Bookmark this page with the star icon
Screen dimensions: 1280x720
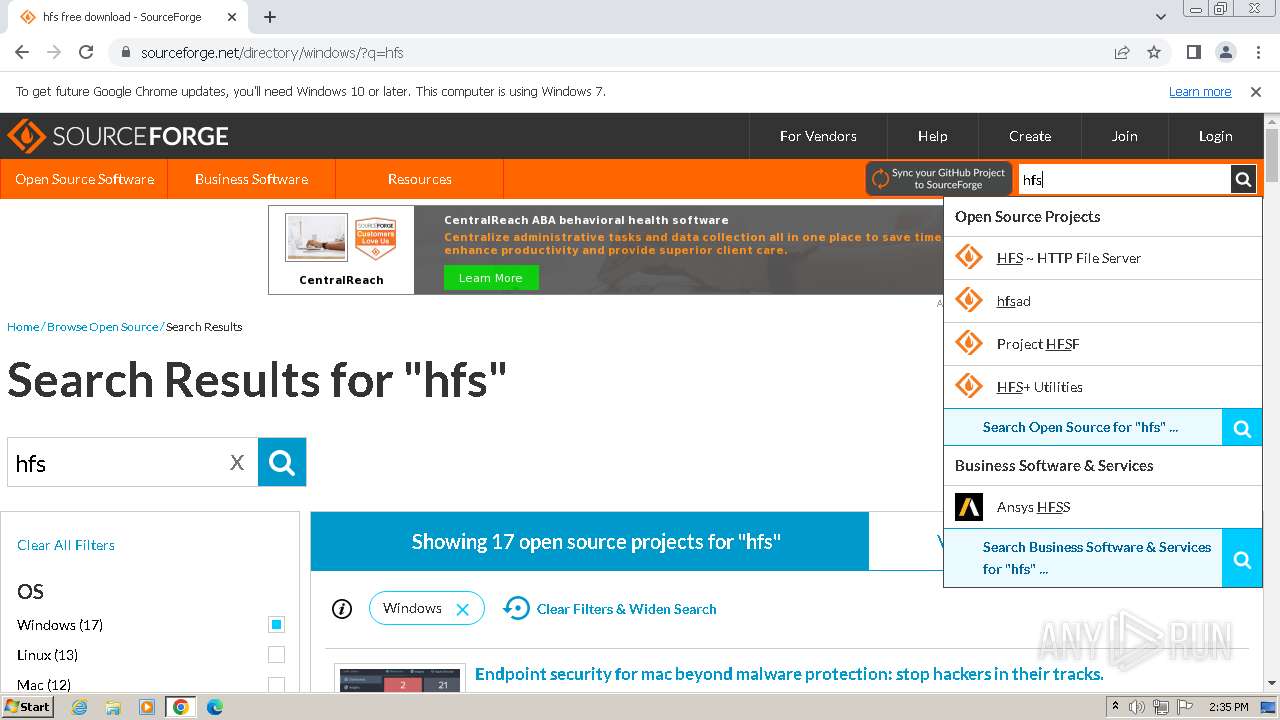1154,52
